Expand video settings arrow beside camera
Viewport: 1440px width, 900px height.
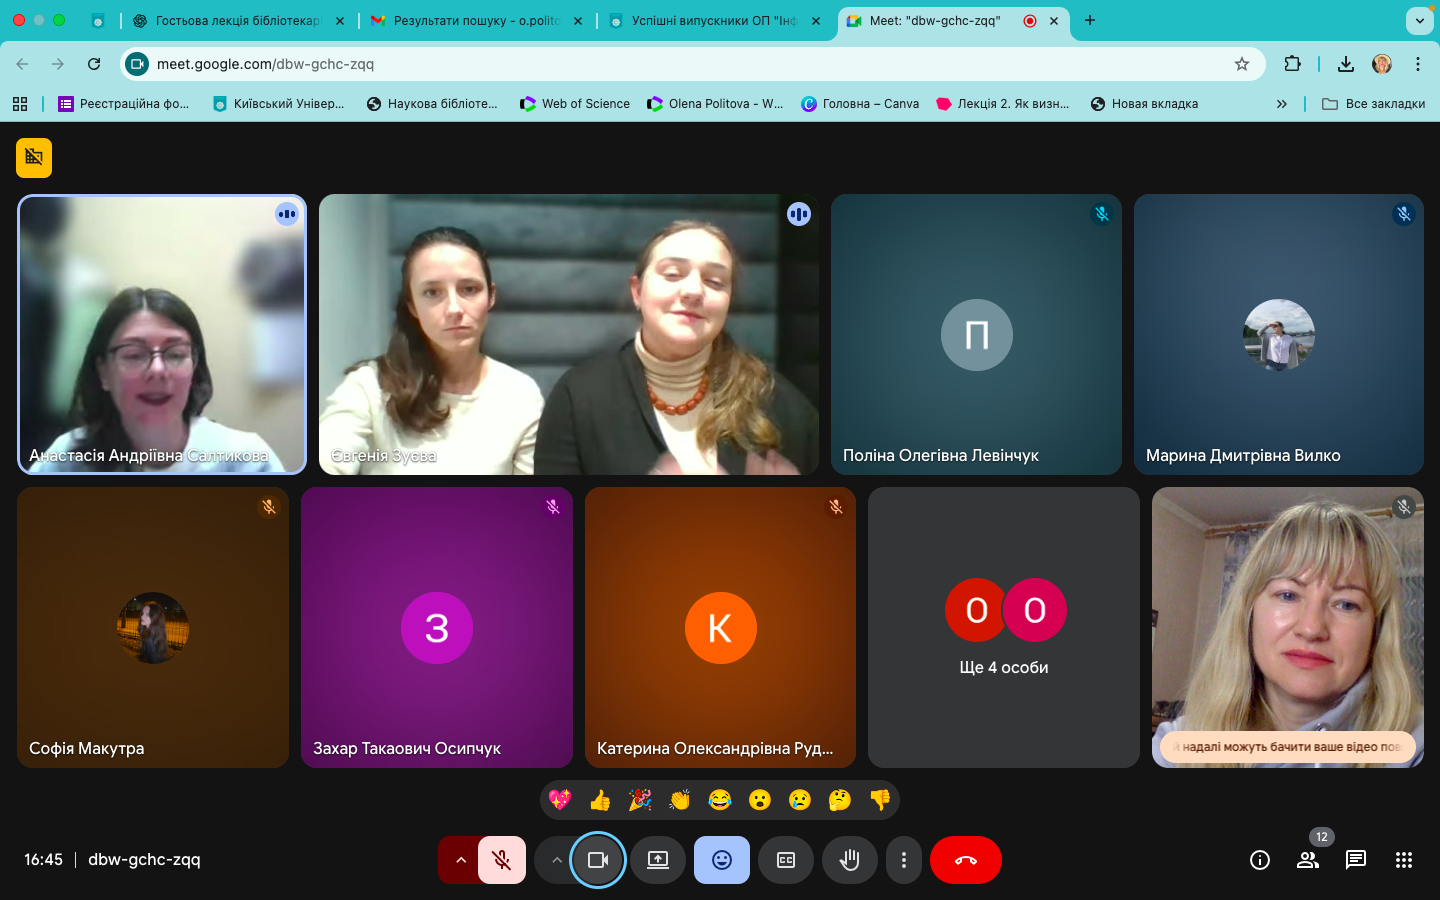(556, 860)
